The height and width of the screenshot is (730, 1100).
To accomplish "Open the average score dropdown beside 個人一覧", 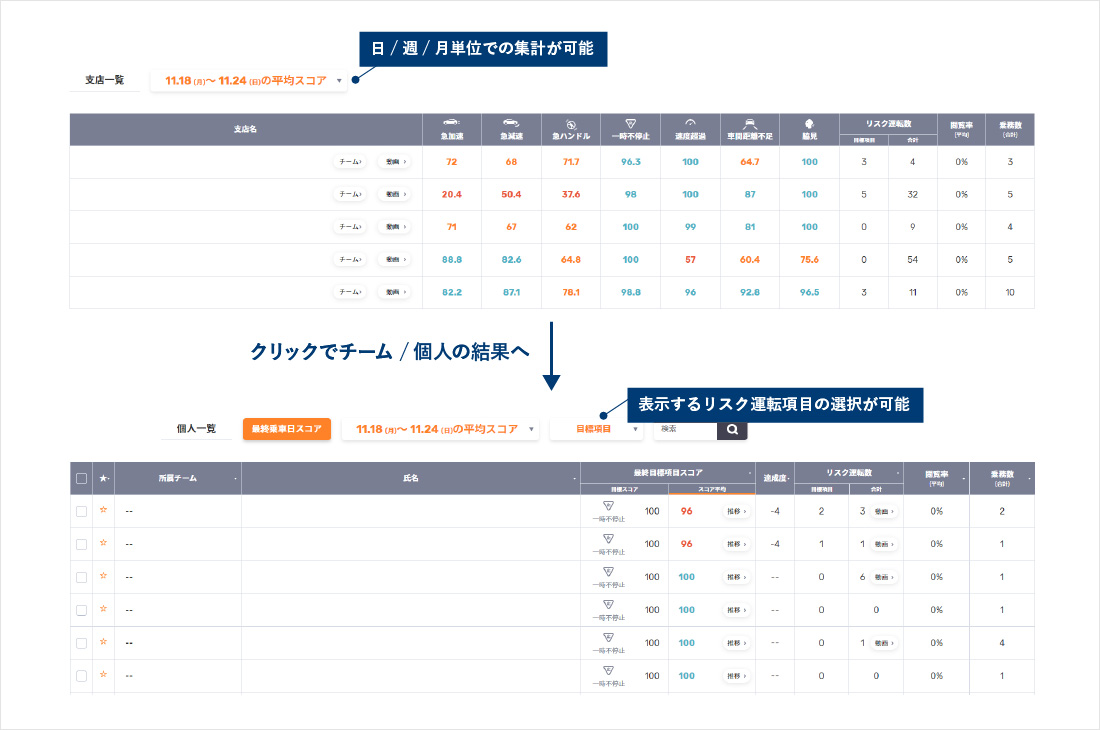I will tap(440, 429).
